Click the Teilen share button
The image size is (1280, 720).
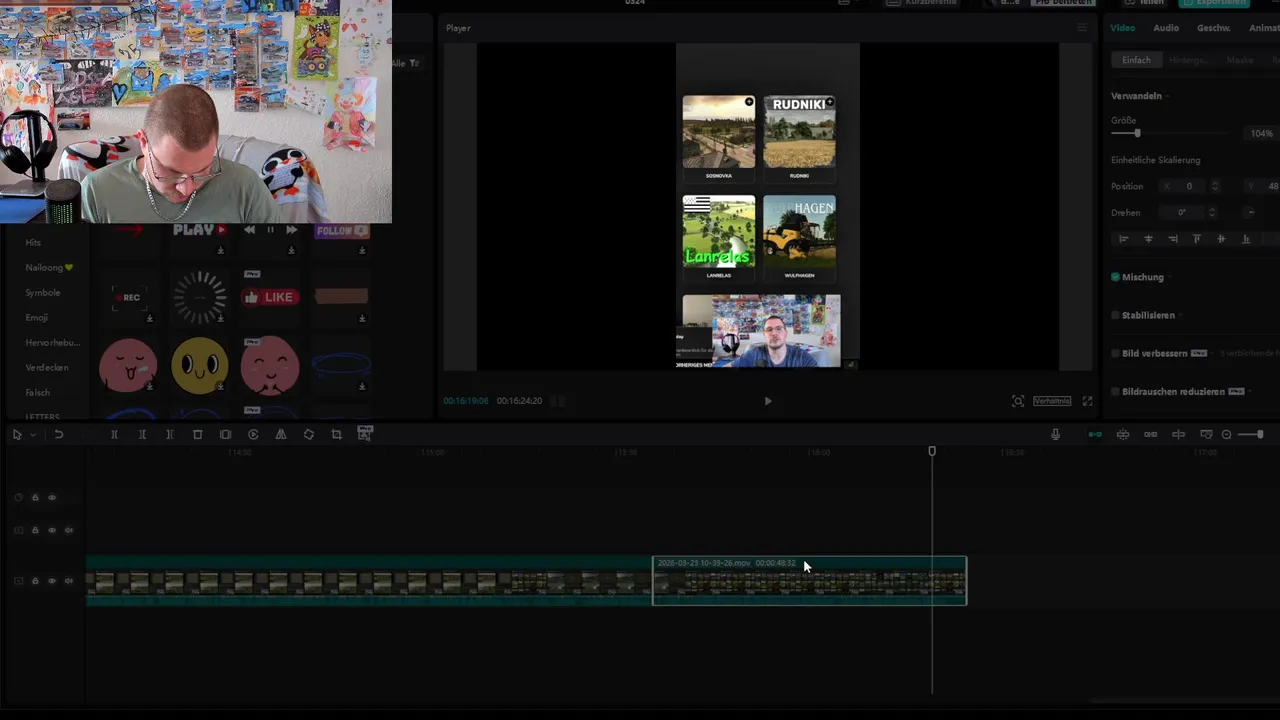coord(1147,3)
